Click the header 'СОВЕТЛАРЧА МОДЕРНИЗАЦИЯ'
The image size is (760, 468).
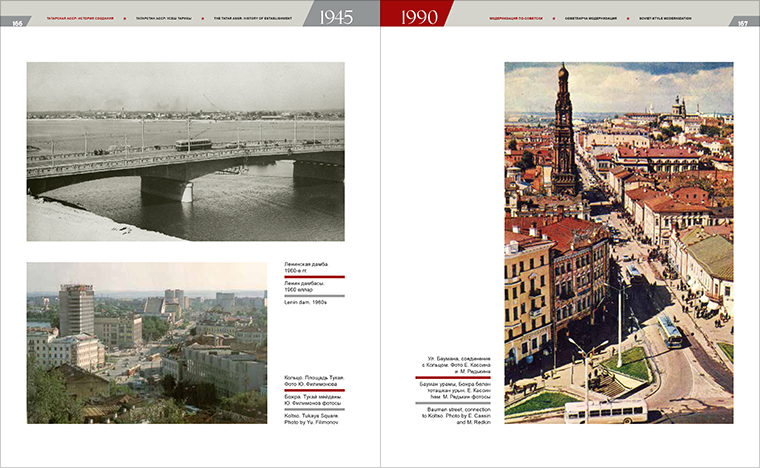(x=591, y=18)
